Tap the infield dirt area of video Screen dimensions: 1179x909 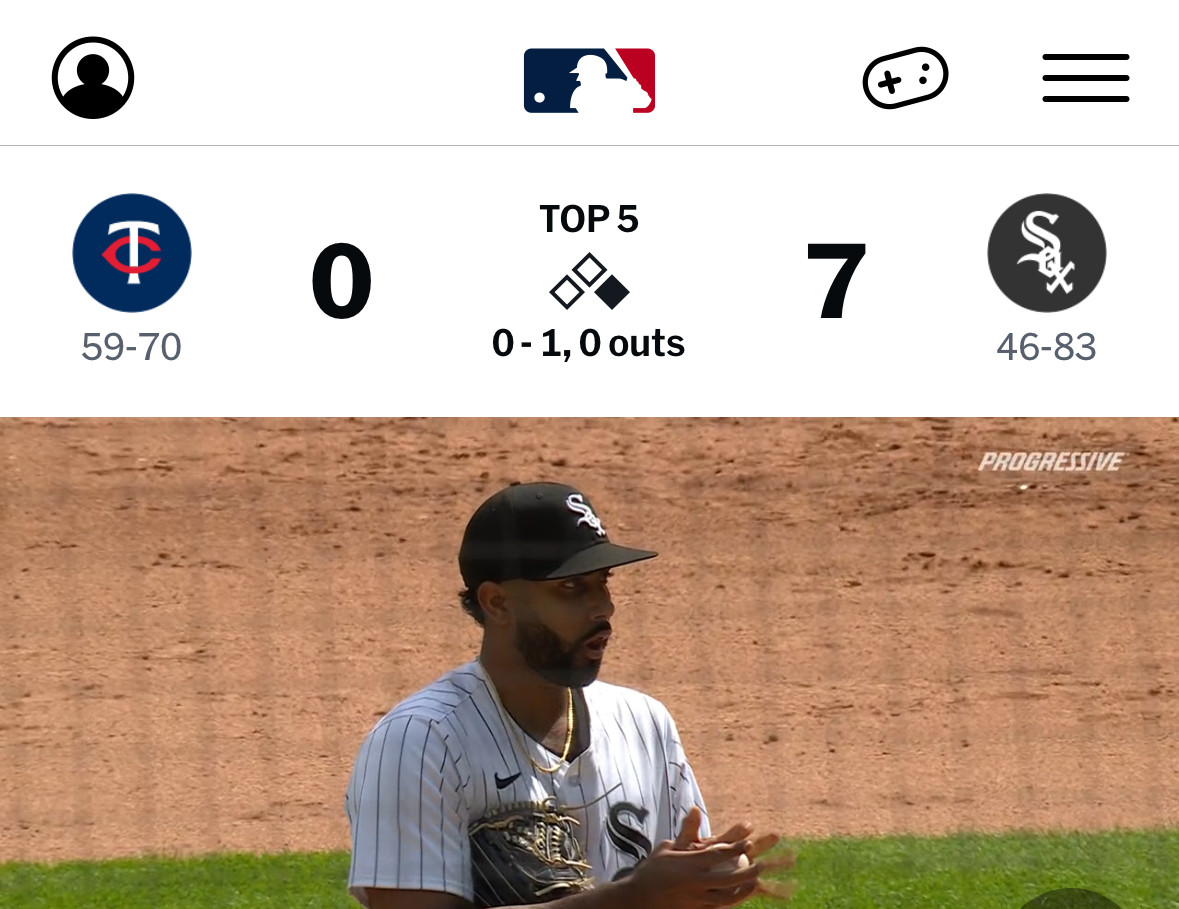(226, 601)
